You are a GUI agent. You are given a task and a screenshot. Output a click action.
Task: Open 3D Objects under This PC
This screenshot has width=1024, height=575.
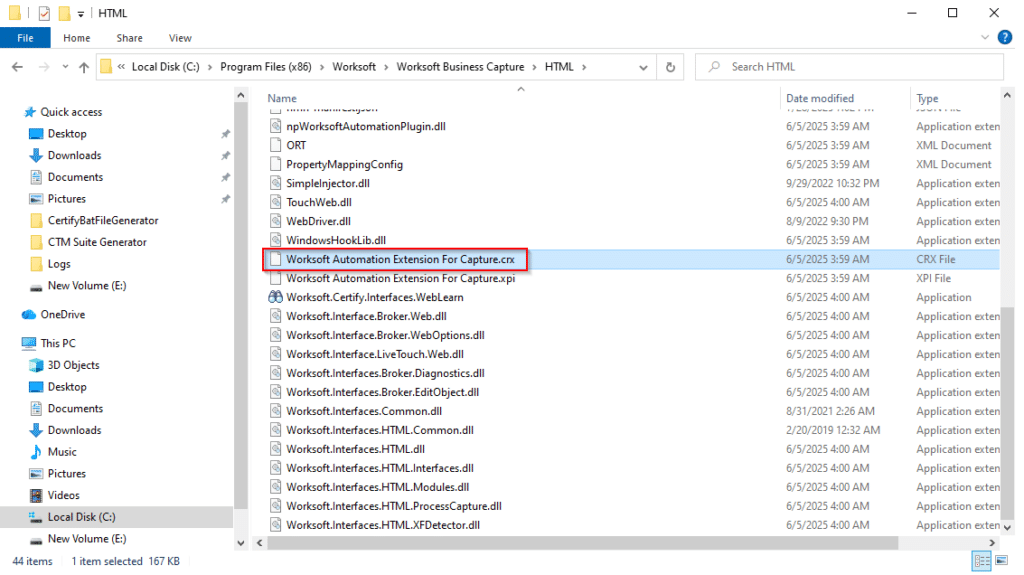pyautogui.click(x=73, y=365)
